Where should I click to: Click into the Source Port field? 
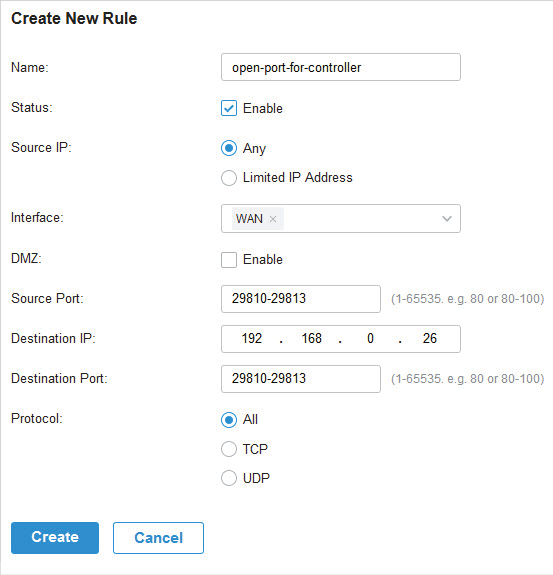[x=301, y=299]
